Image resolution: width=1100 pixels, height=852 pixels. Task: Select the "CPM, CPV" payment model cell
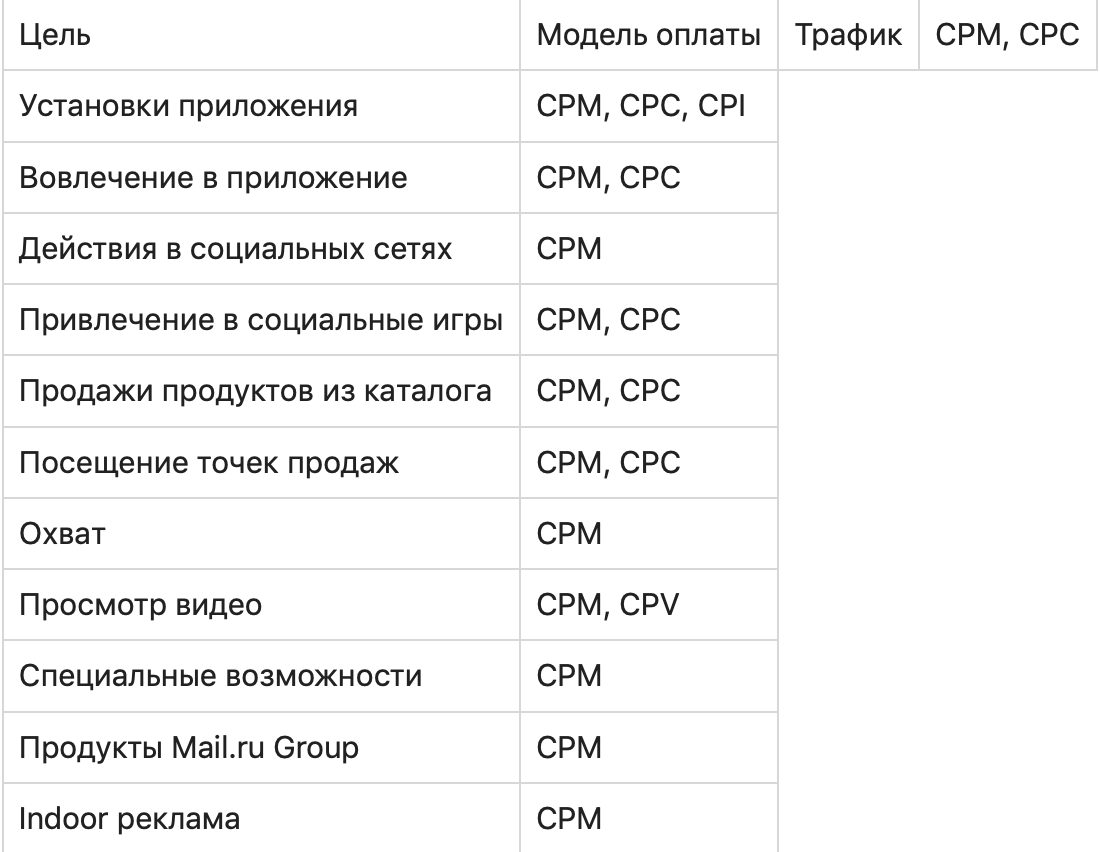point(608,605)
